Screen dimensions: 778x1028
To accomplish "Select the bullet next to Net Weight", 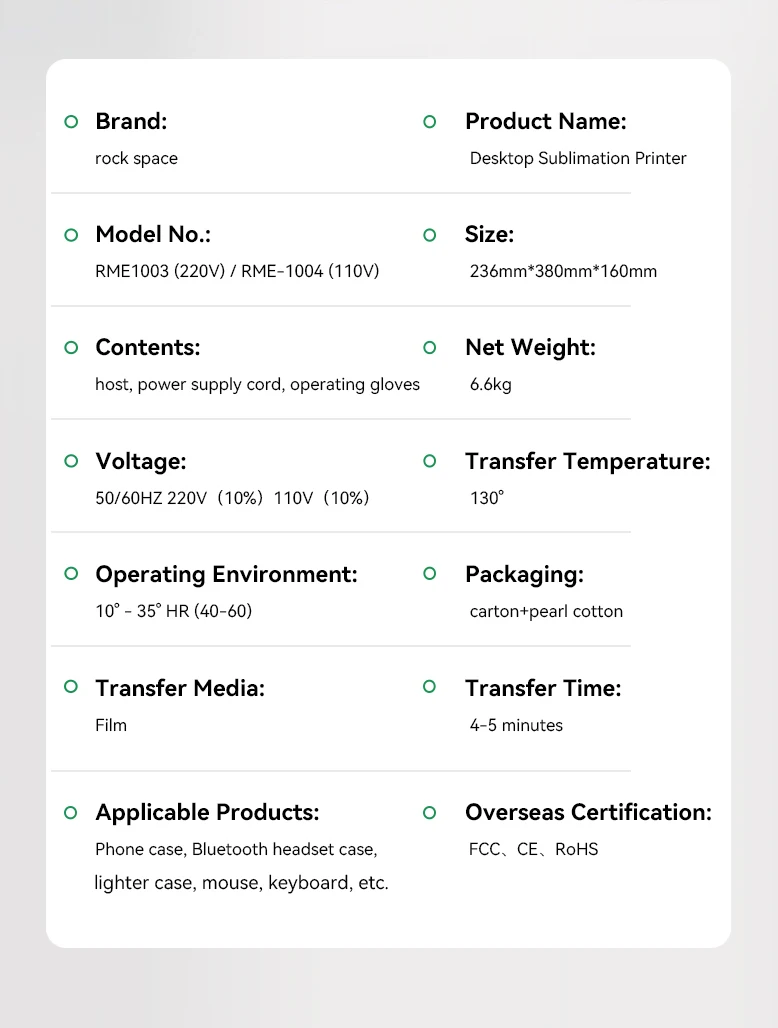I will pyautogui.click(x=430, y=348).
